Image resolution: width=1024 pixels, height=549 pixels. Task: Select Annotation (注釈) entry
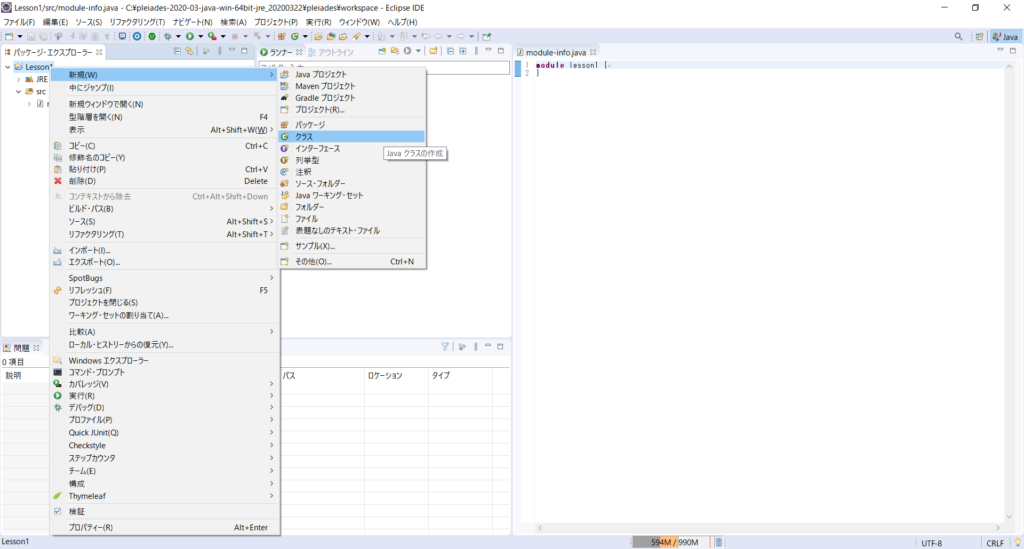click(352, 172)
